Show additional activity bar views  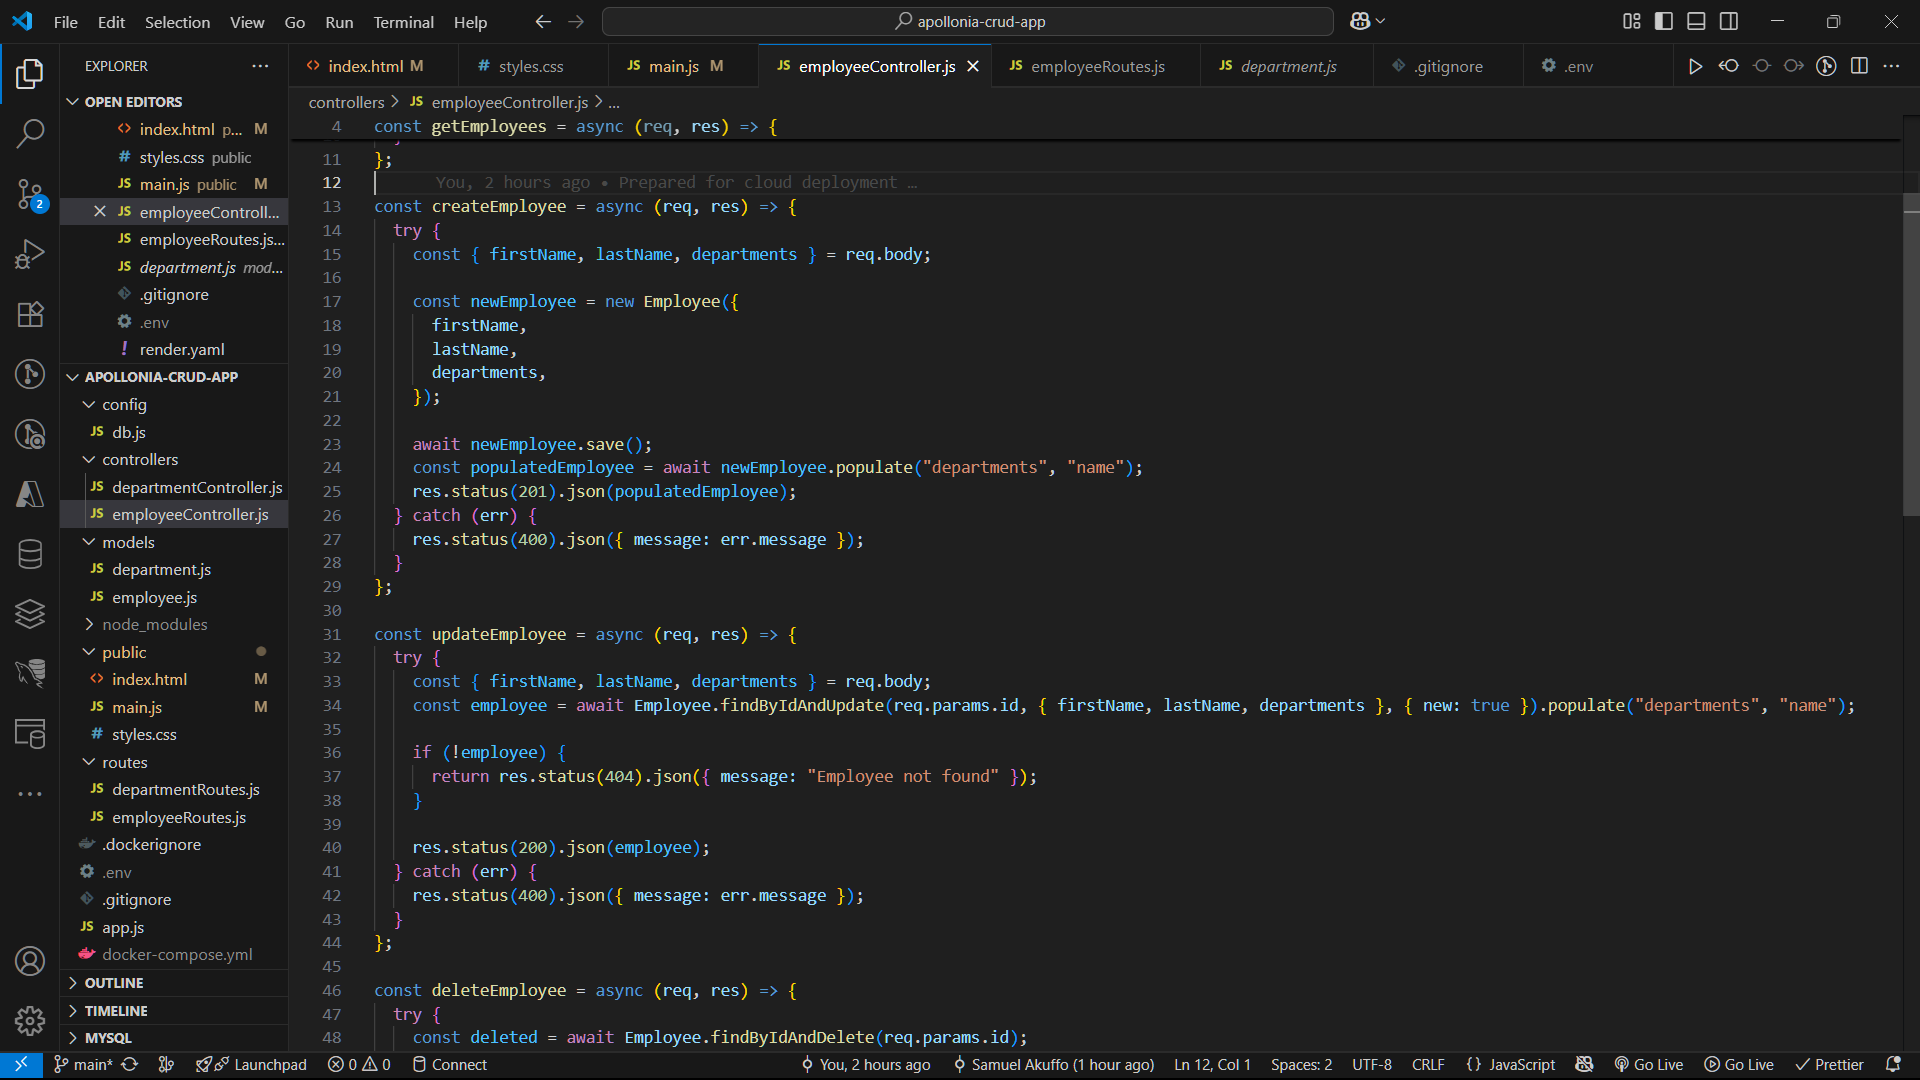(x=30, y=794)
